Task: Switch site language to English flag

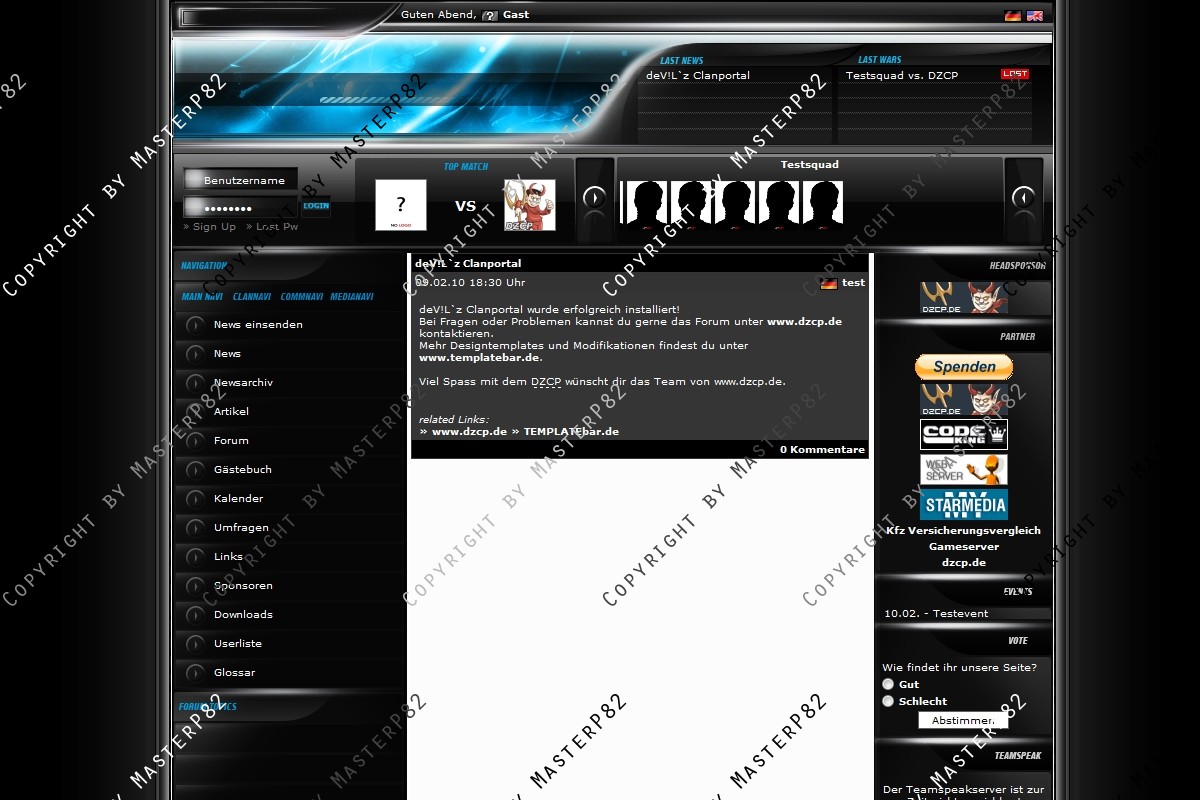Action: [1035, 15]
